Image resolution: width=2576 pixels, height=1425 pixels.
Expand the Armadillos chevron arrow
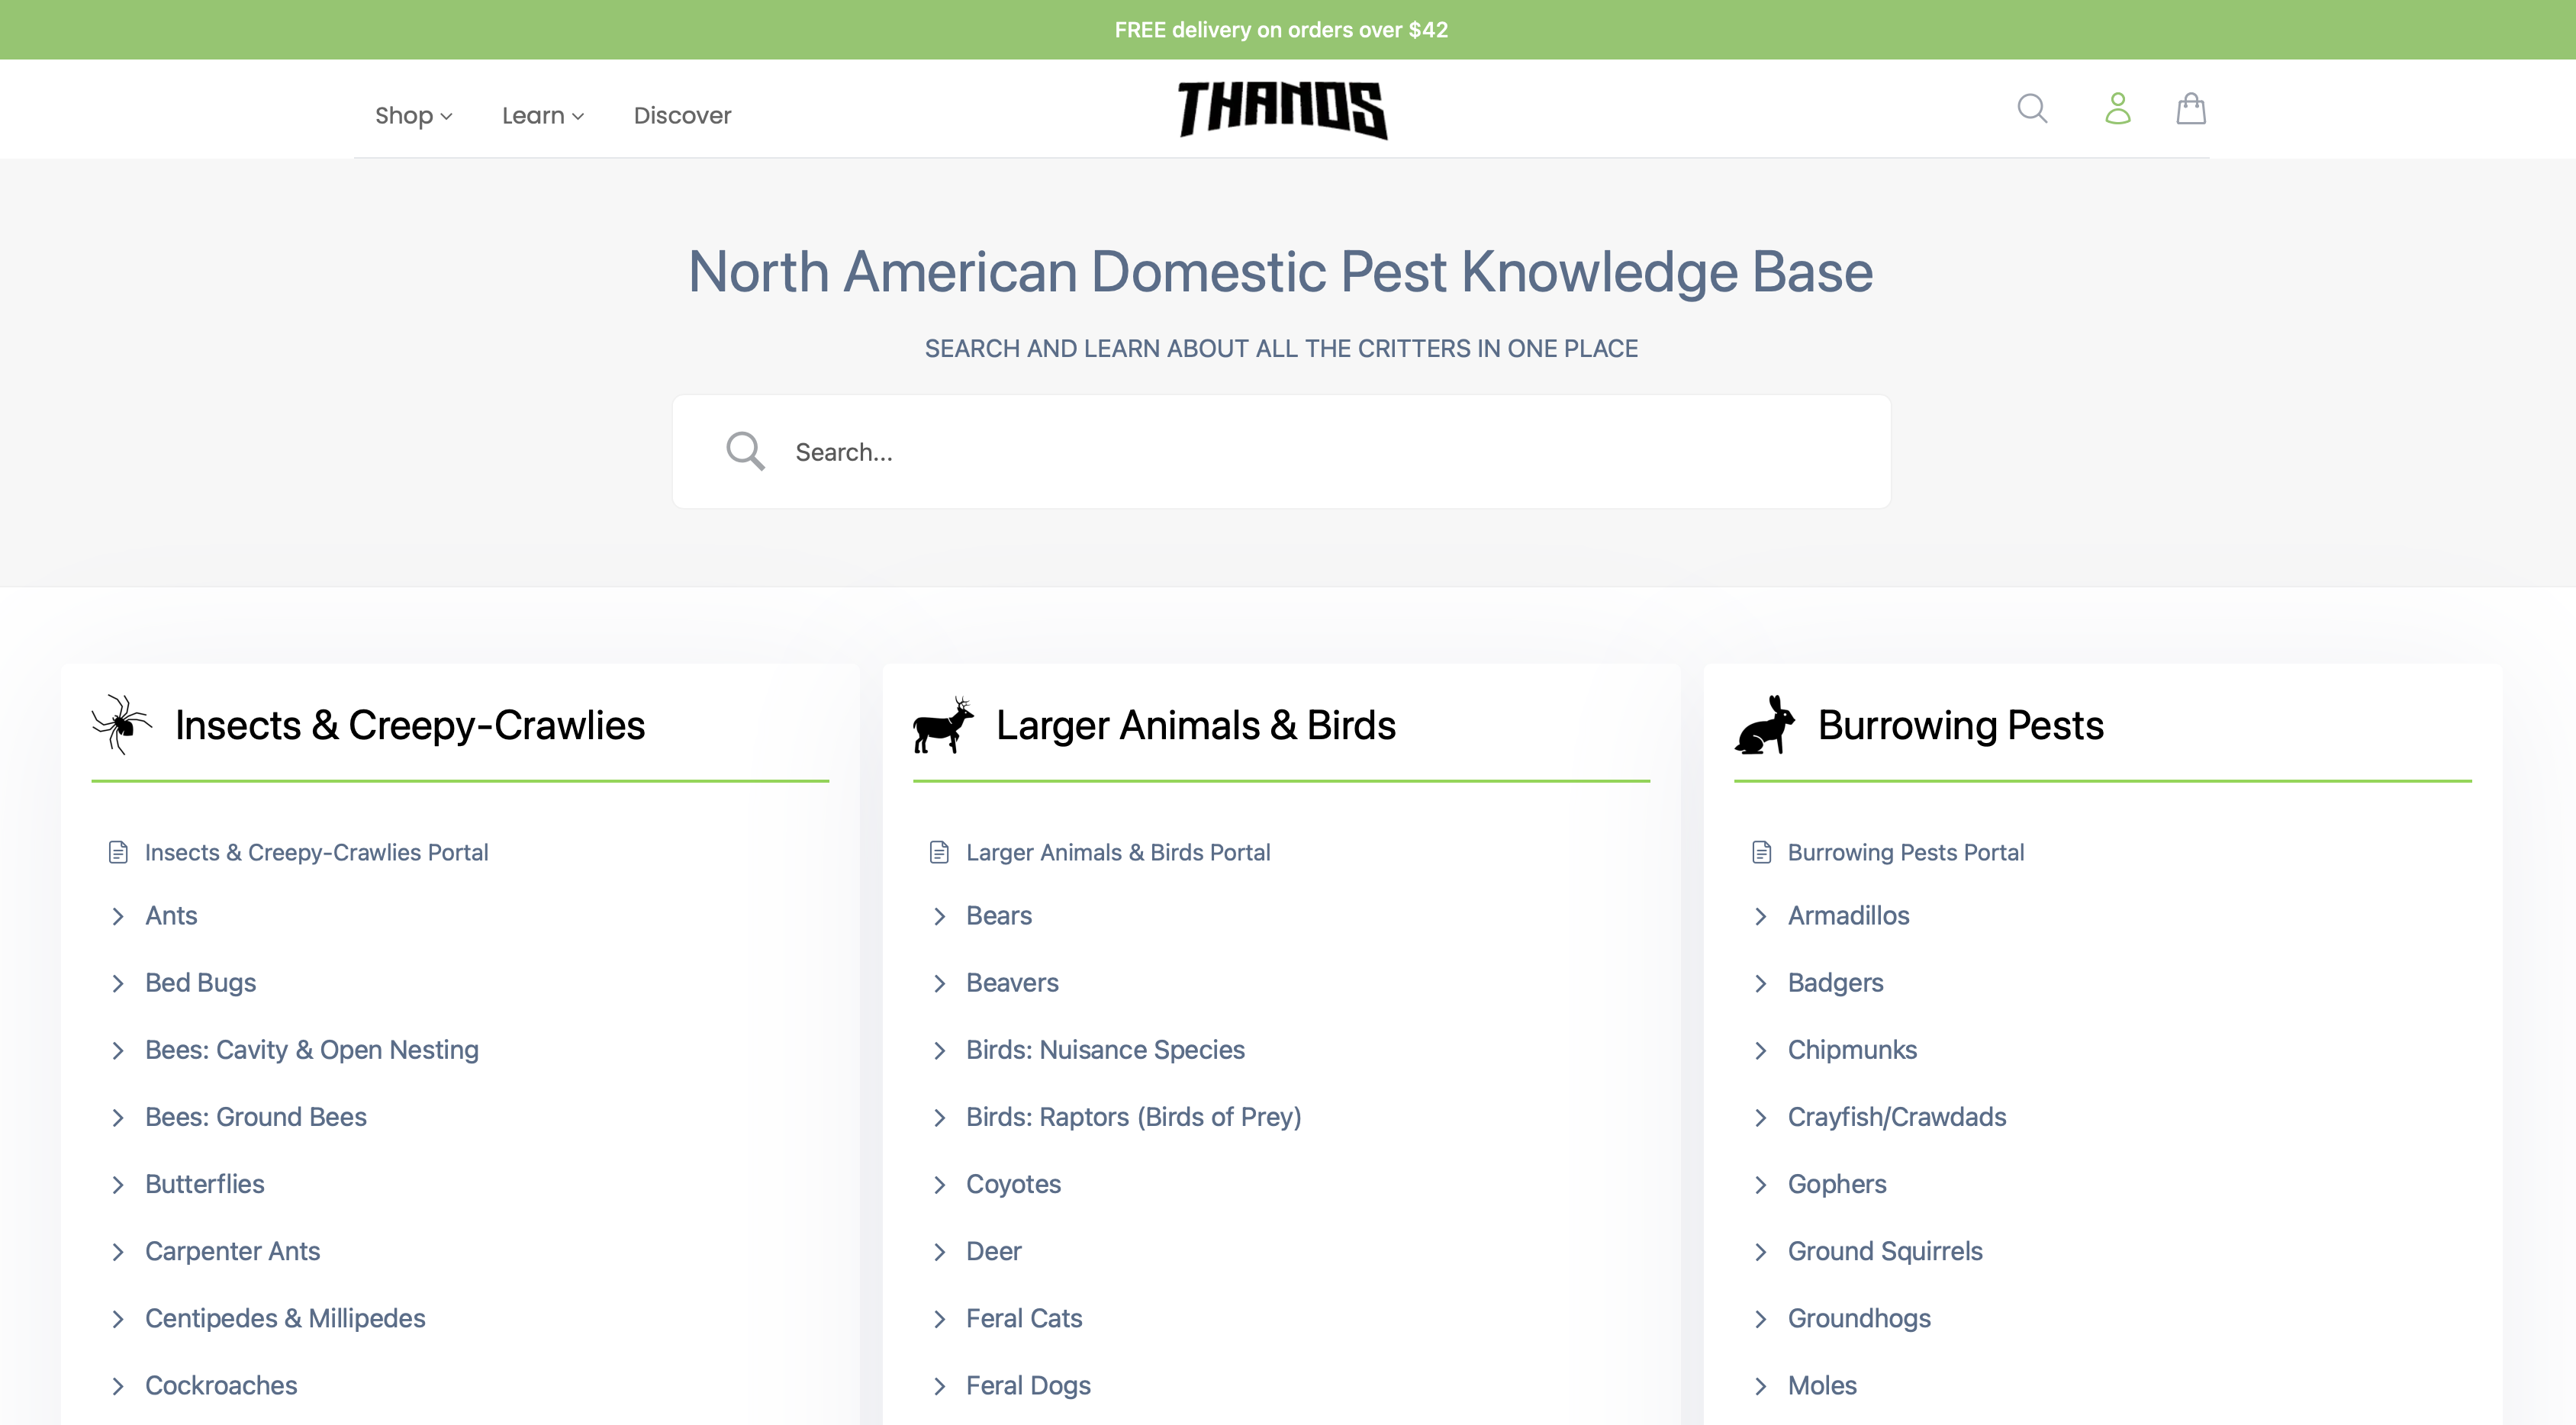pyautogui.click(x=1761, y=916)
